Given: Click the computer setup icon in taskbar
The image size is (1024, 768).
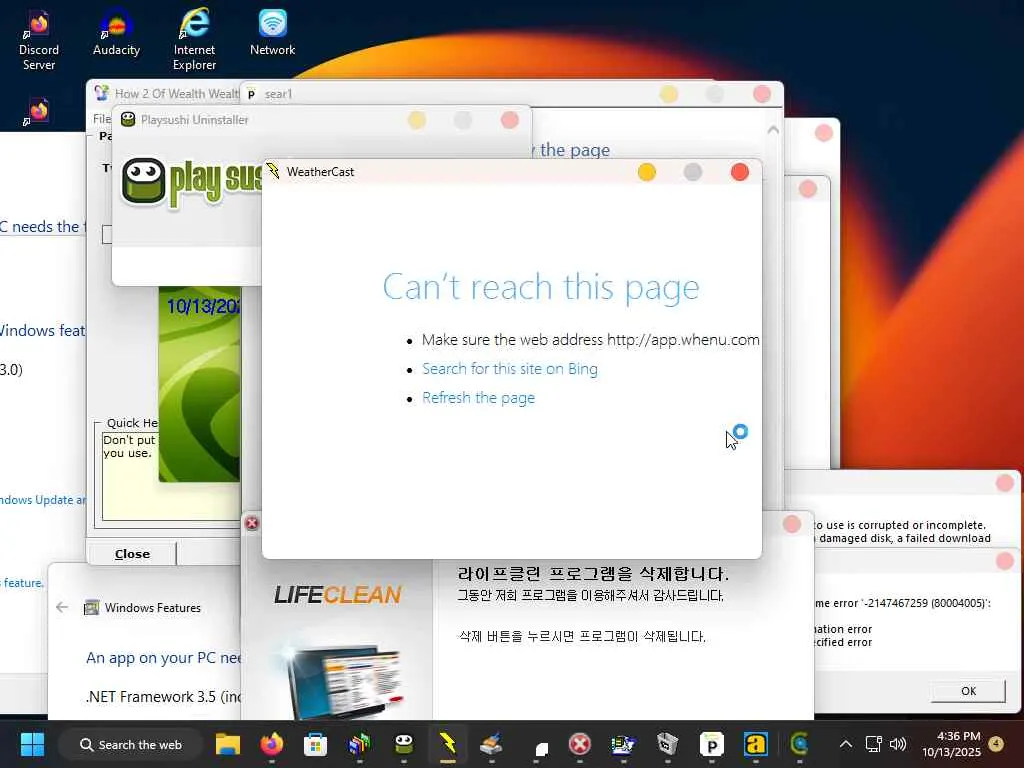Looking at the screenshot, I should pos(623,744).
